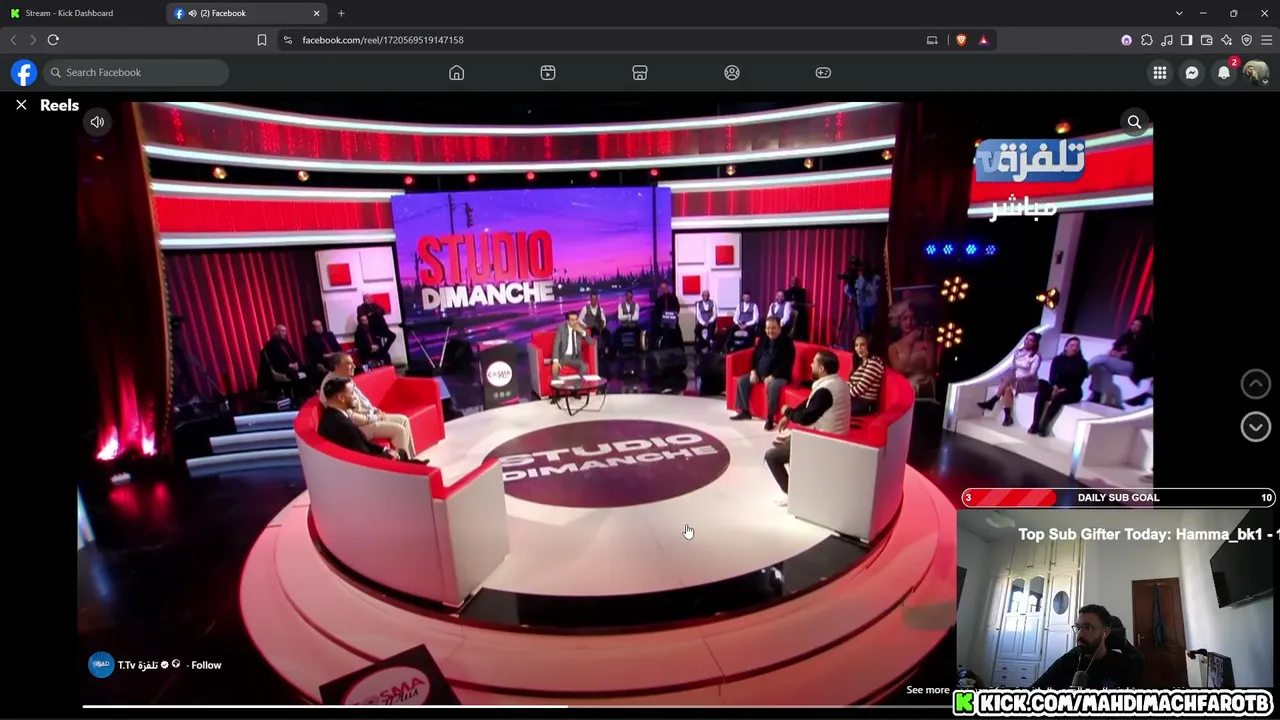The height and width of the screenshot is (720, 1280).
Task: Open Brave Wallet
Action: 1206,40
